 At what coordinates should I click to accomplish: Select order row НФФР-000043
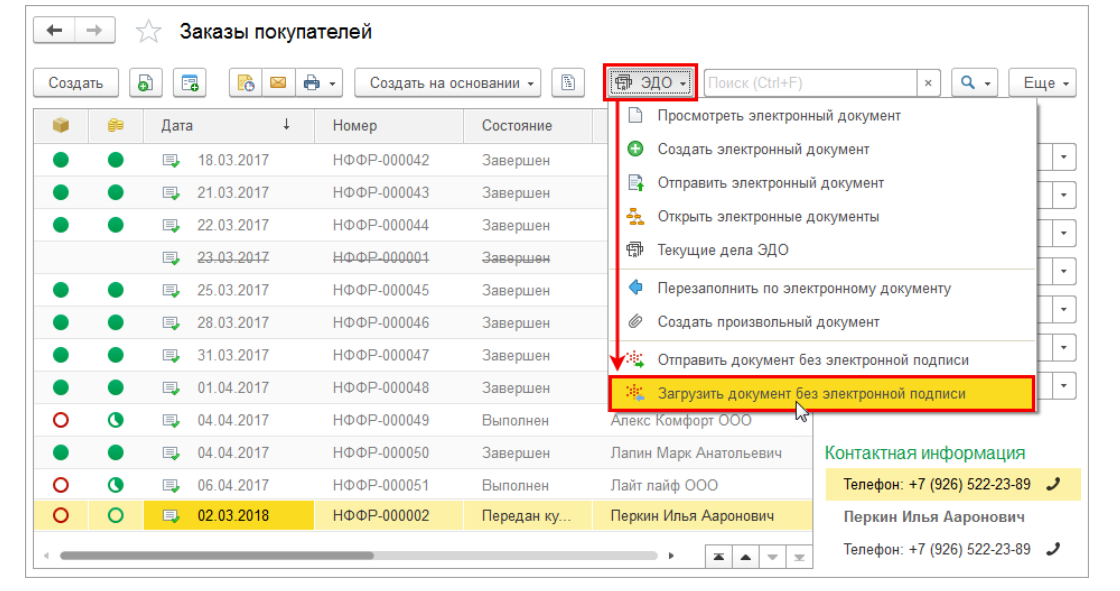tap(321, 193)
